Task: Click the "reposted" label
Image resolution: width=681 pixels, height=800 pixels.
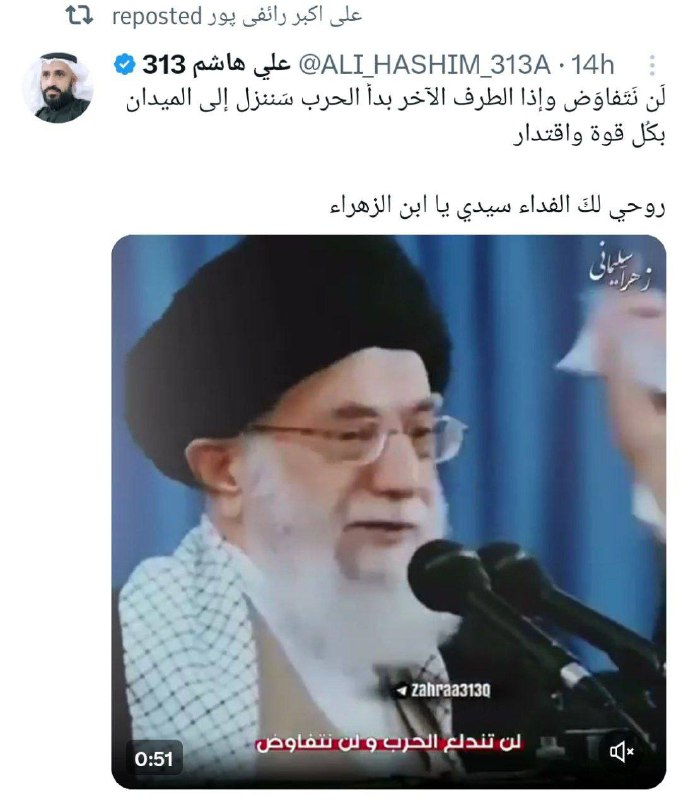Action: pos(157,17)
